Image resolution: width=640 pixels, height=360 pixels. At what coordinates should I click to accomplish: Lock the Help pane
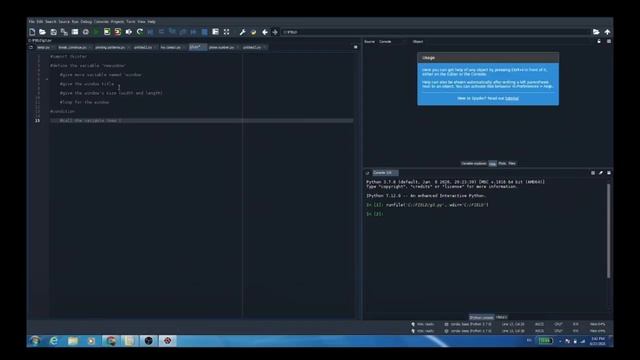pos(599,41)
